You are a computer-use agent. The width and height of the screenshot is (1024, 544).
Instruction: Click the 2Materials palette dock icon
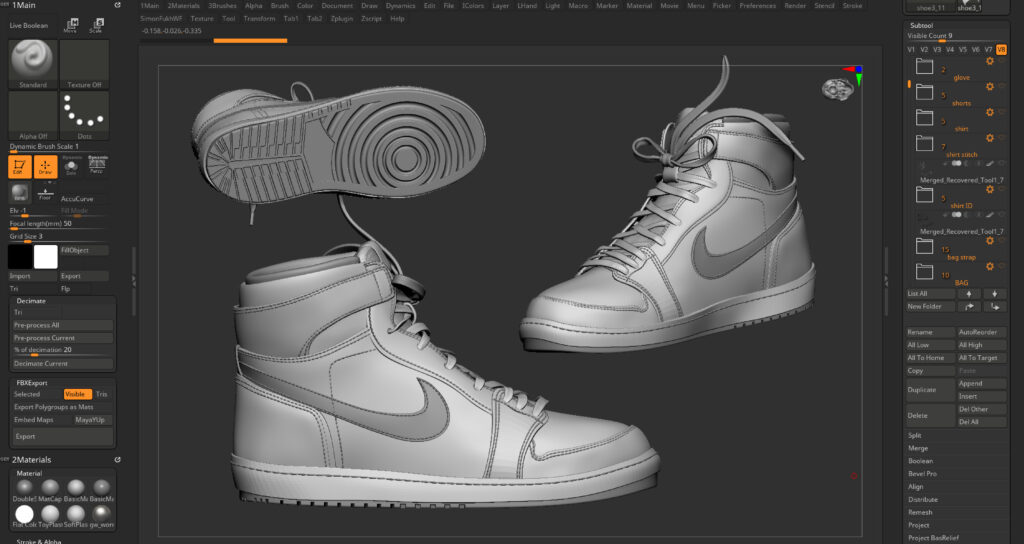[118, 460]
